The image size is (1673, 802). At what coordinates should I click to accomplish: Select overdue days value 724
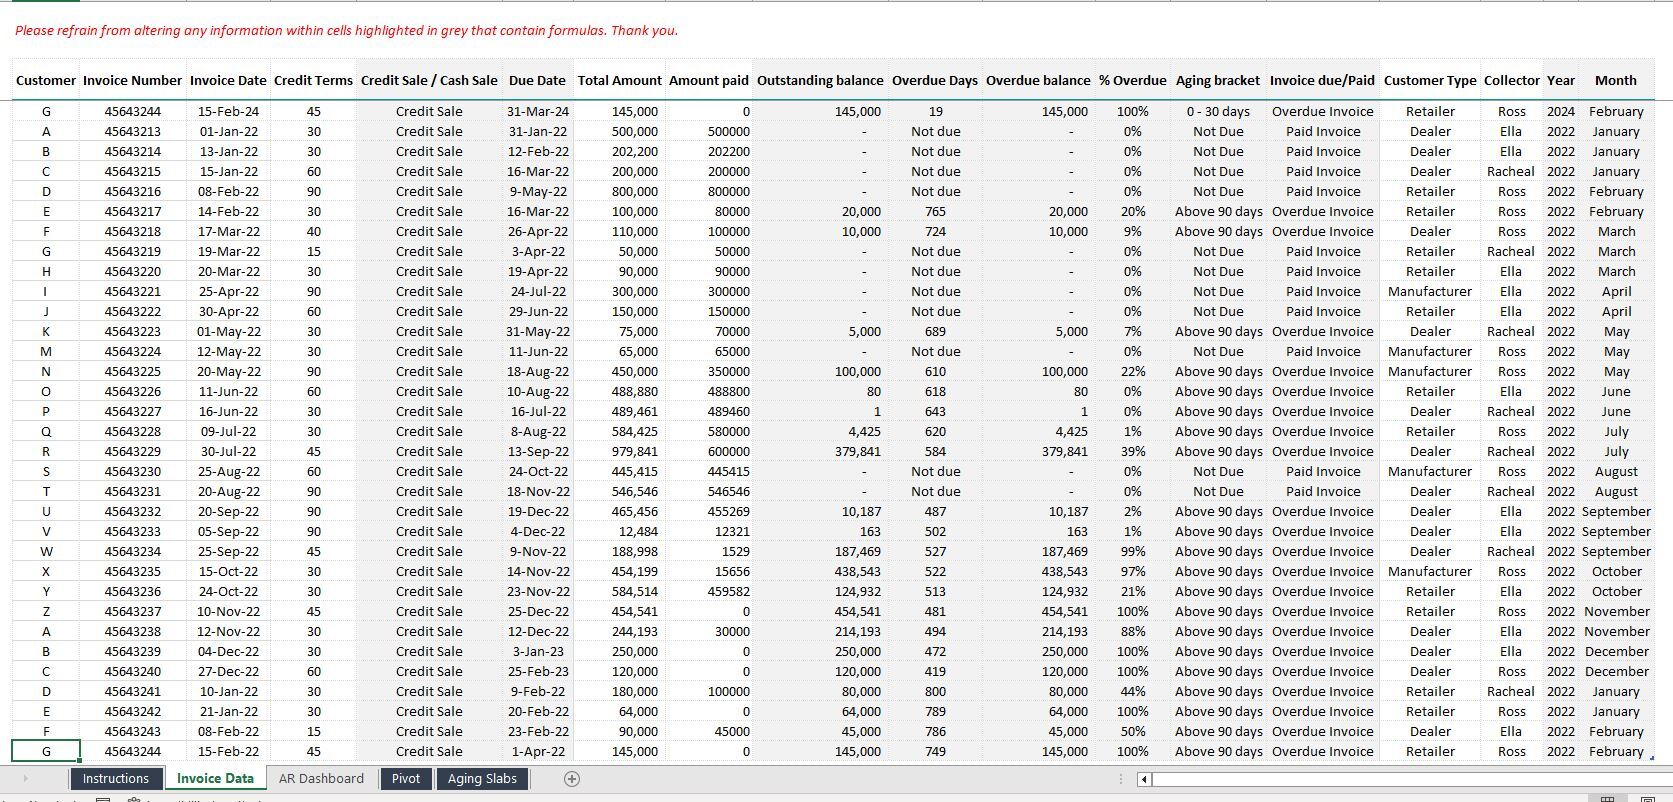point(935,231)
